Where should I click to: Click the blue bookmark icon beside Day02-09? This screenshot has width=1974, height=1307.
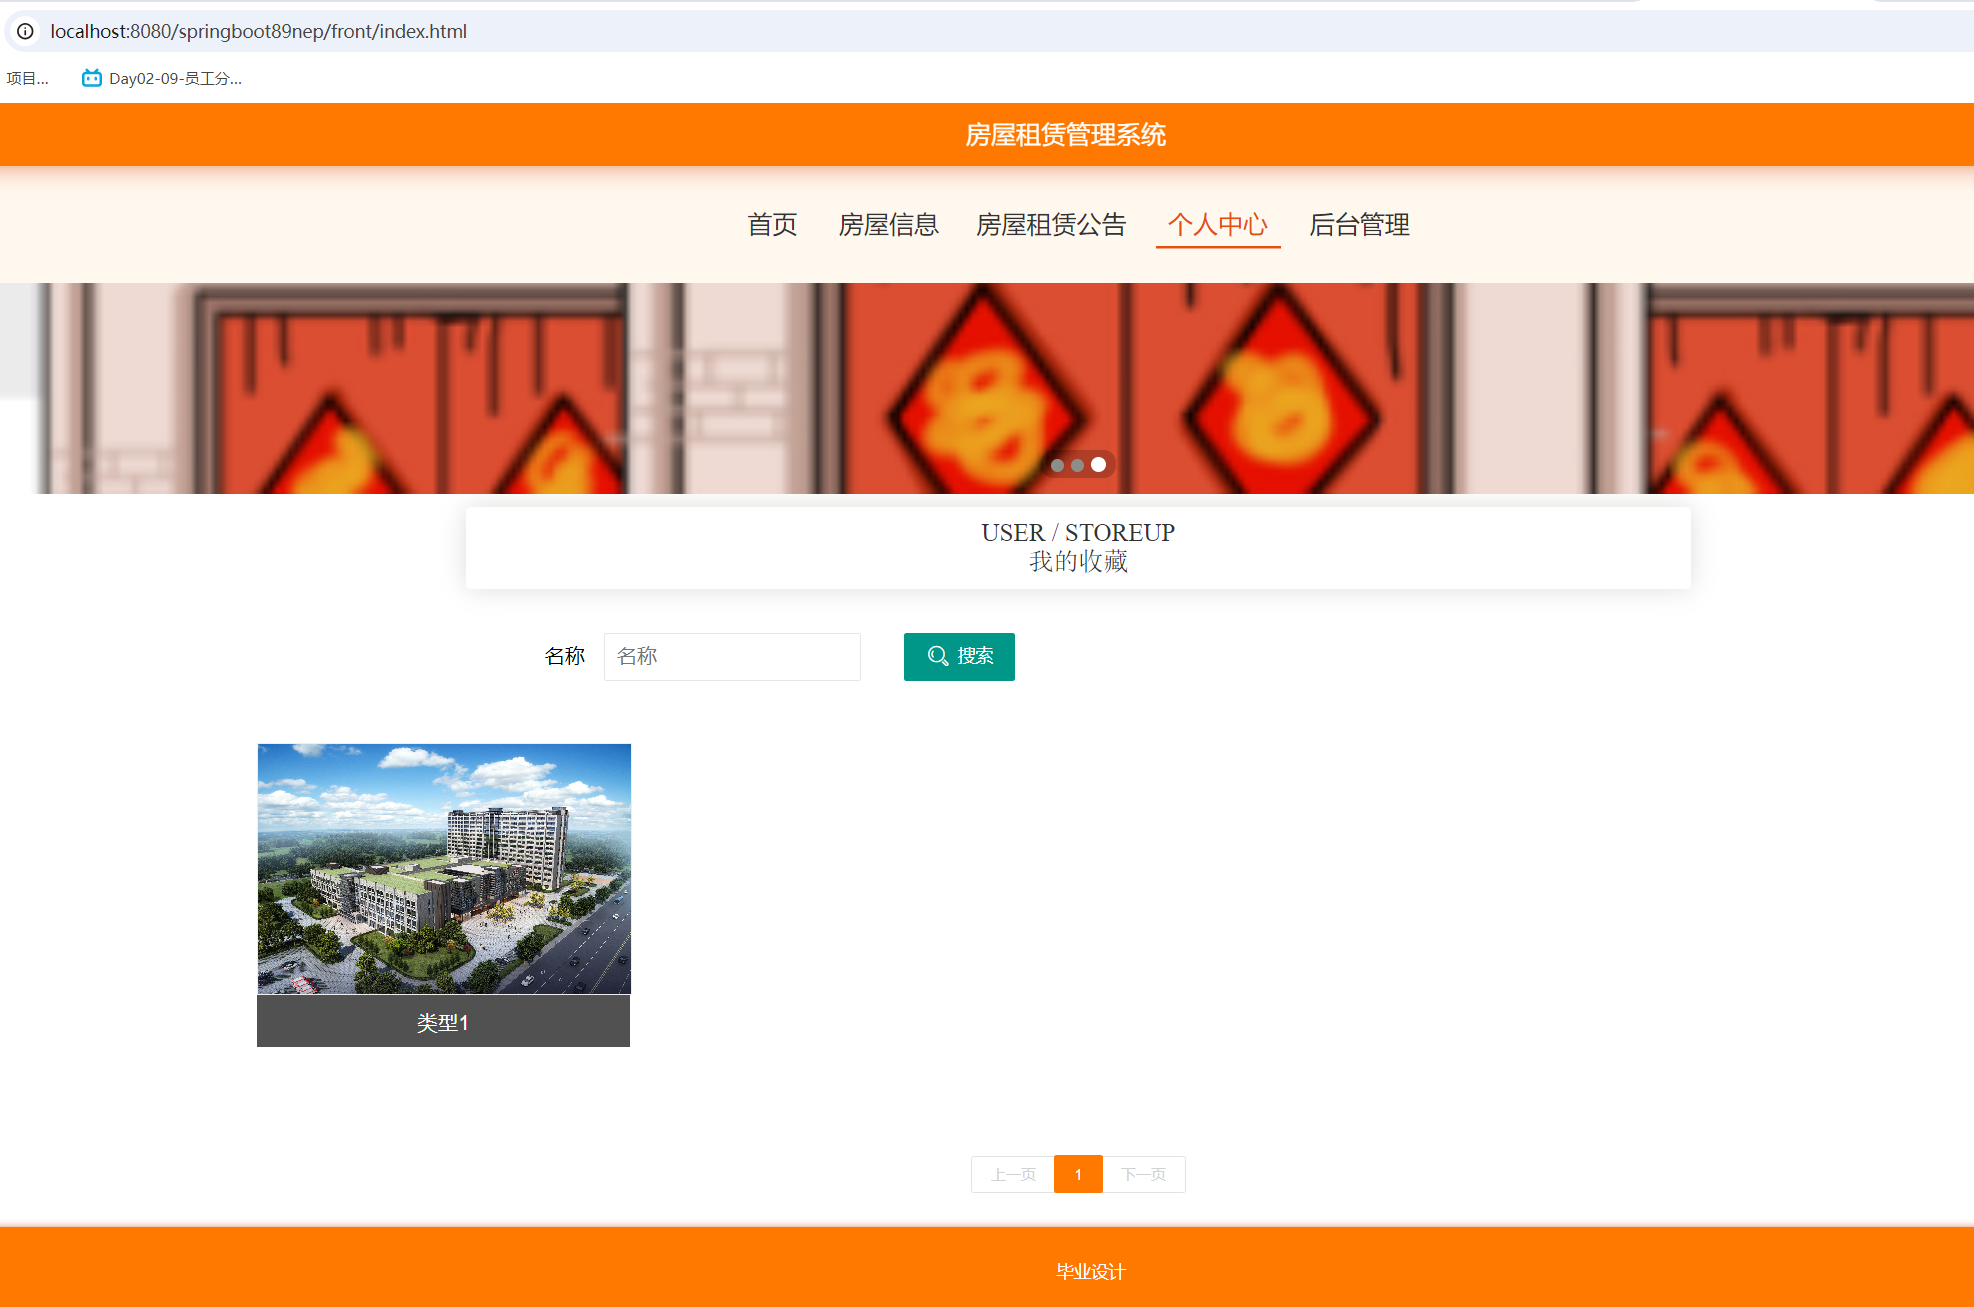coord(90,77)
